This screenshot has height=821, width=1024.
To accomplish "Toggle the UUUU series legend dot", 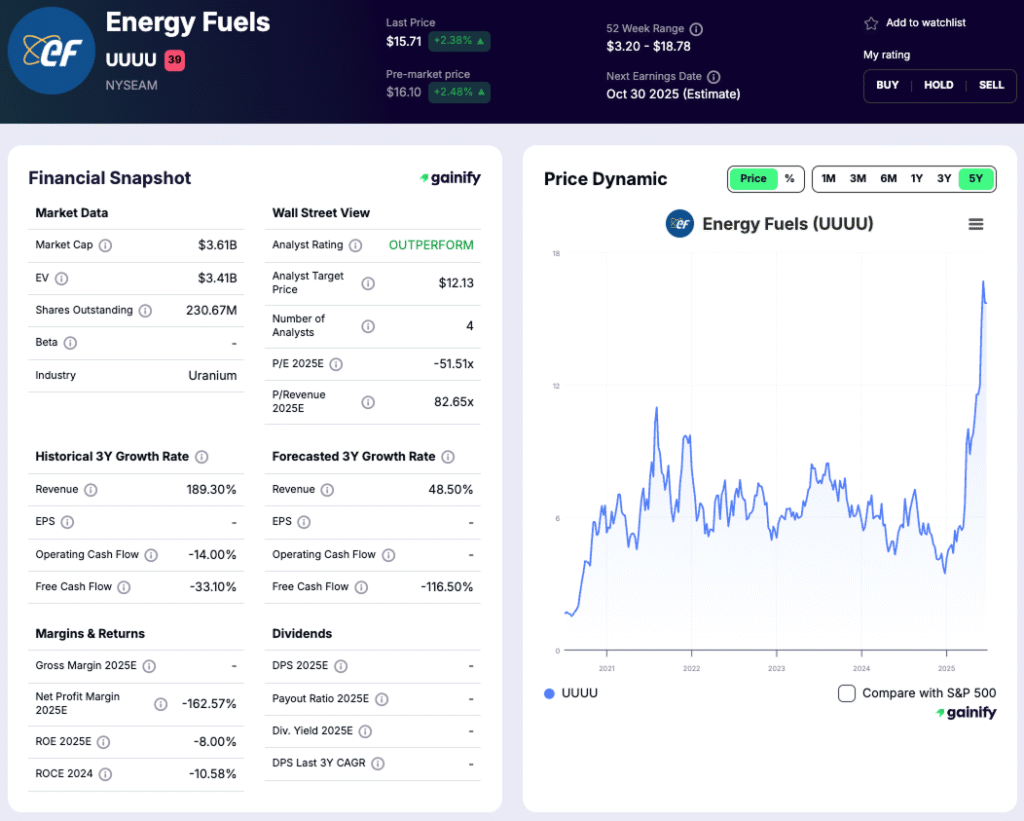I will pyautogui.click(x=549, y=693).
